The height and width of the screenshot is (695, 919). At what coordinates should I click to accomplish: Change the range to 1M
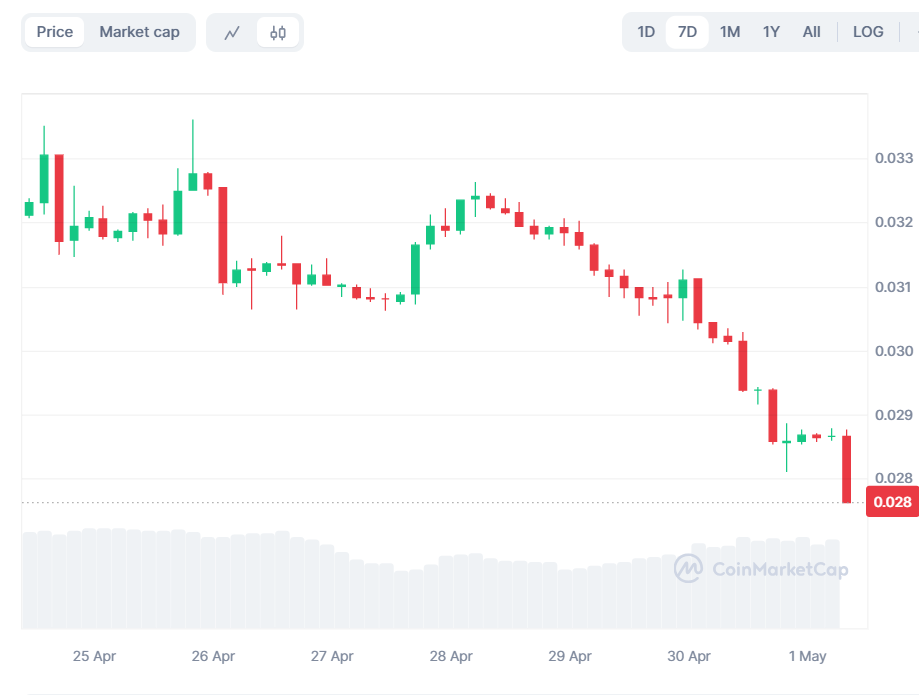pos(730,32)
